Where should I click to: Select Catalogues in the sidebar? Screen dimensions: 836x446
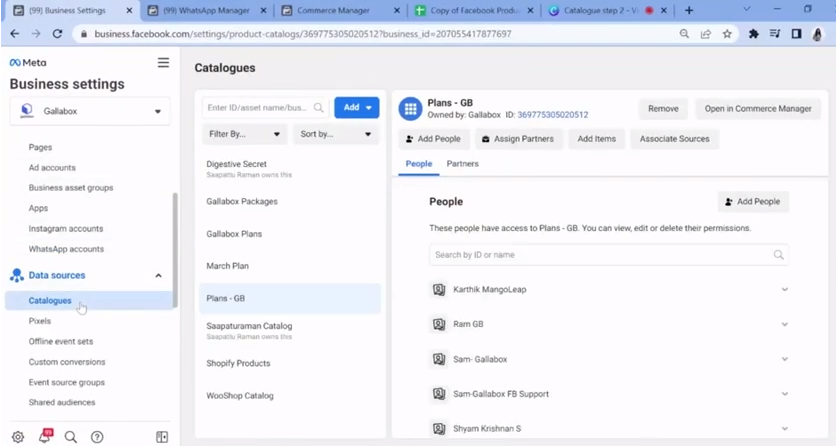tap(89, 301)
